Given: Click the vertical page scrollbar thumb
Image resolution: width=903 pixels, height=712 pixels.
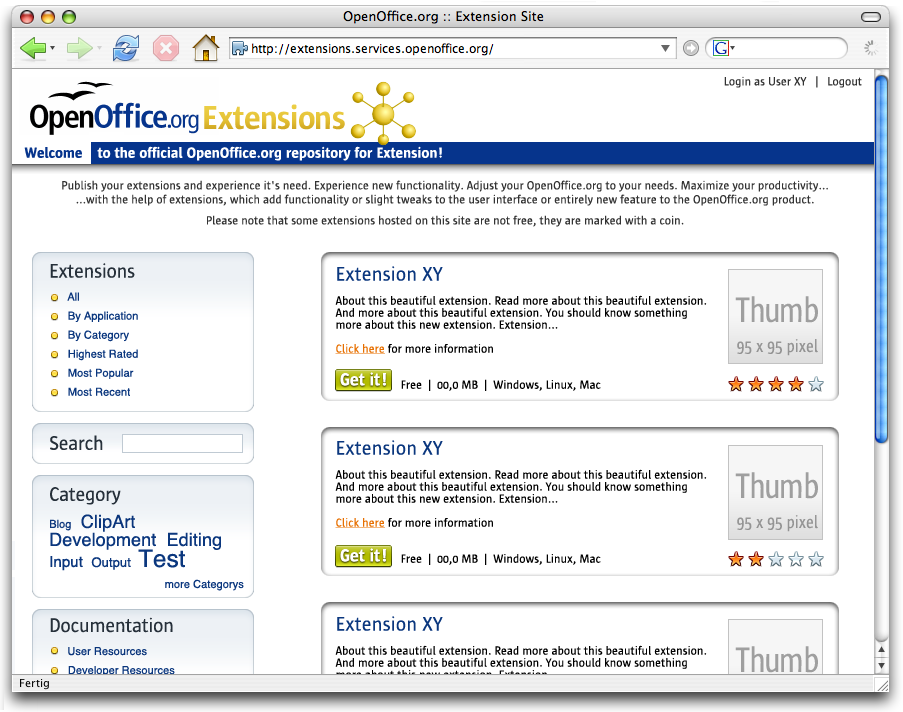Looking at the screenshot, I should pyautogui.click(x=881, y=258).
